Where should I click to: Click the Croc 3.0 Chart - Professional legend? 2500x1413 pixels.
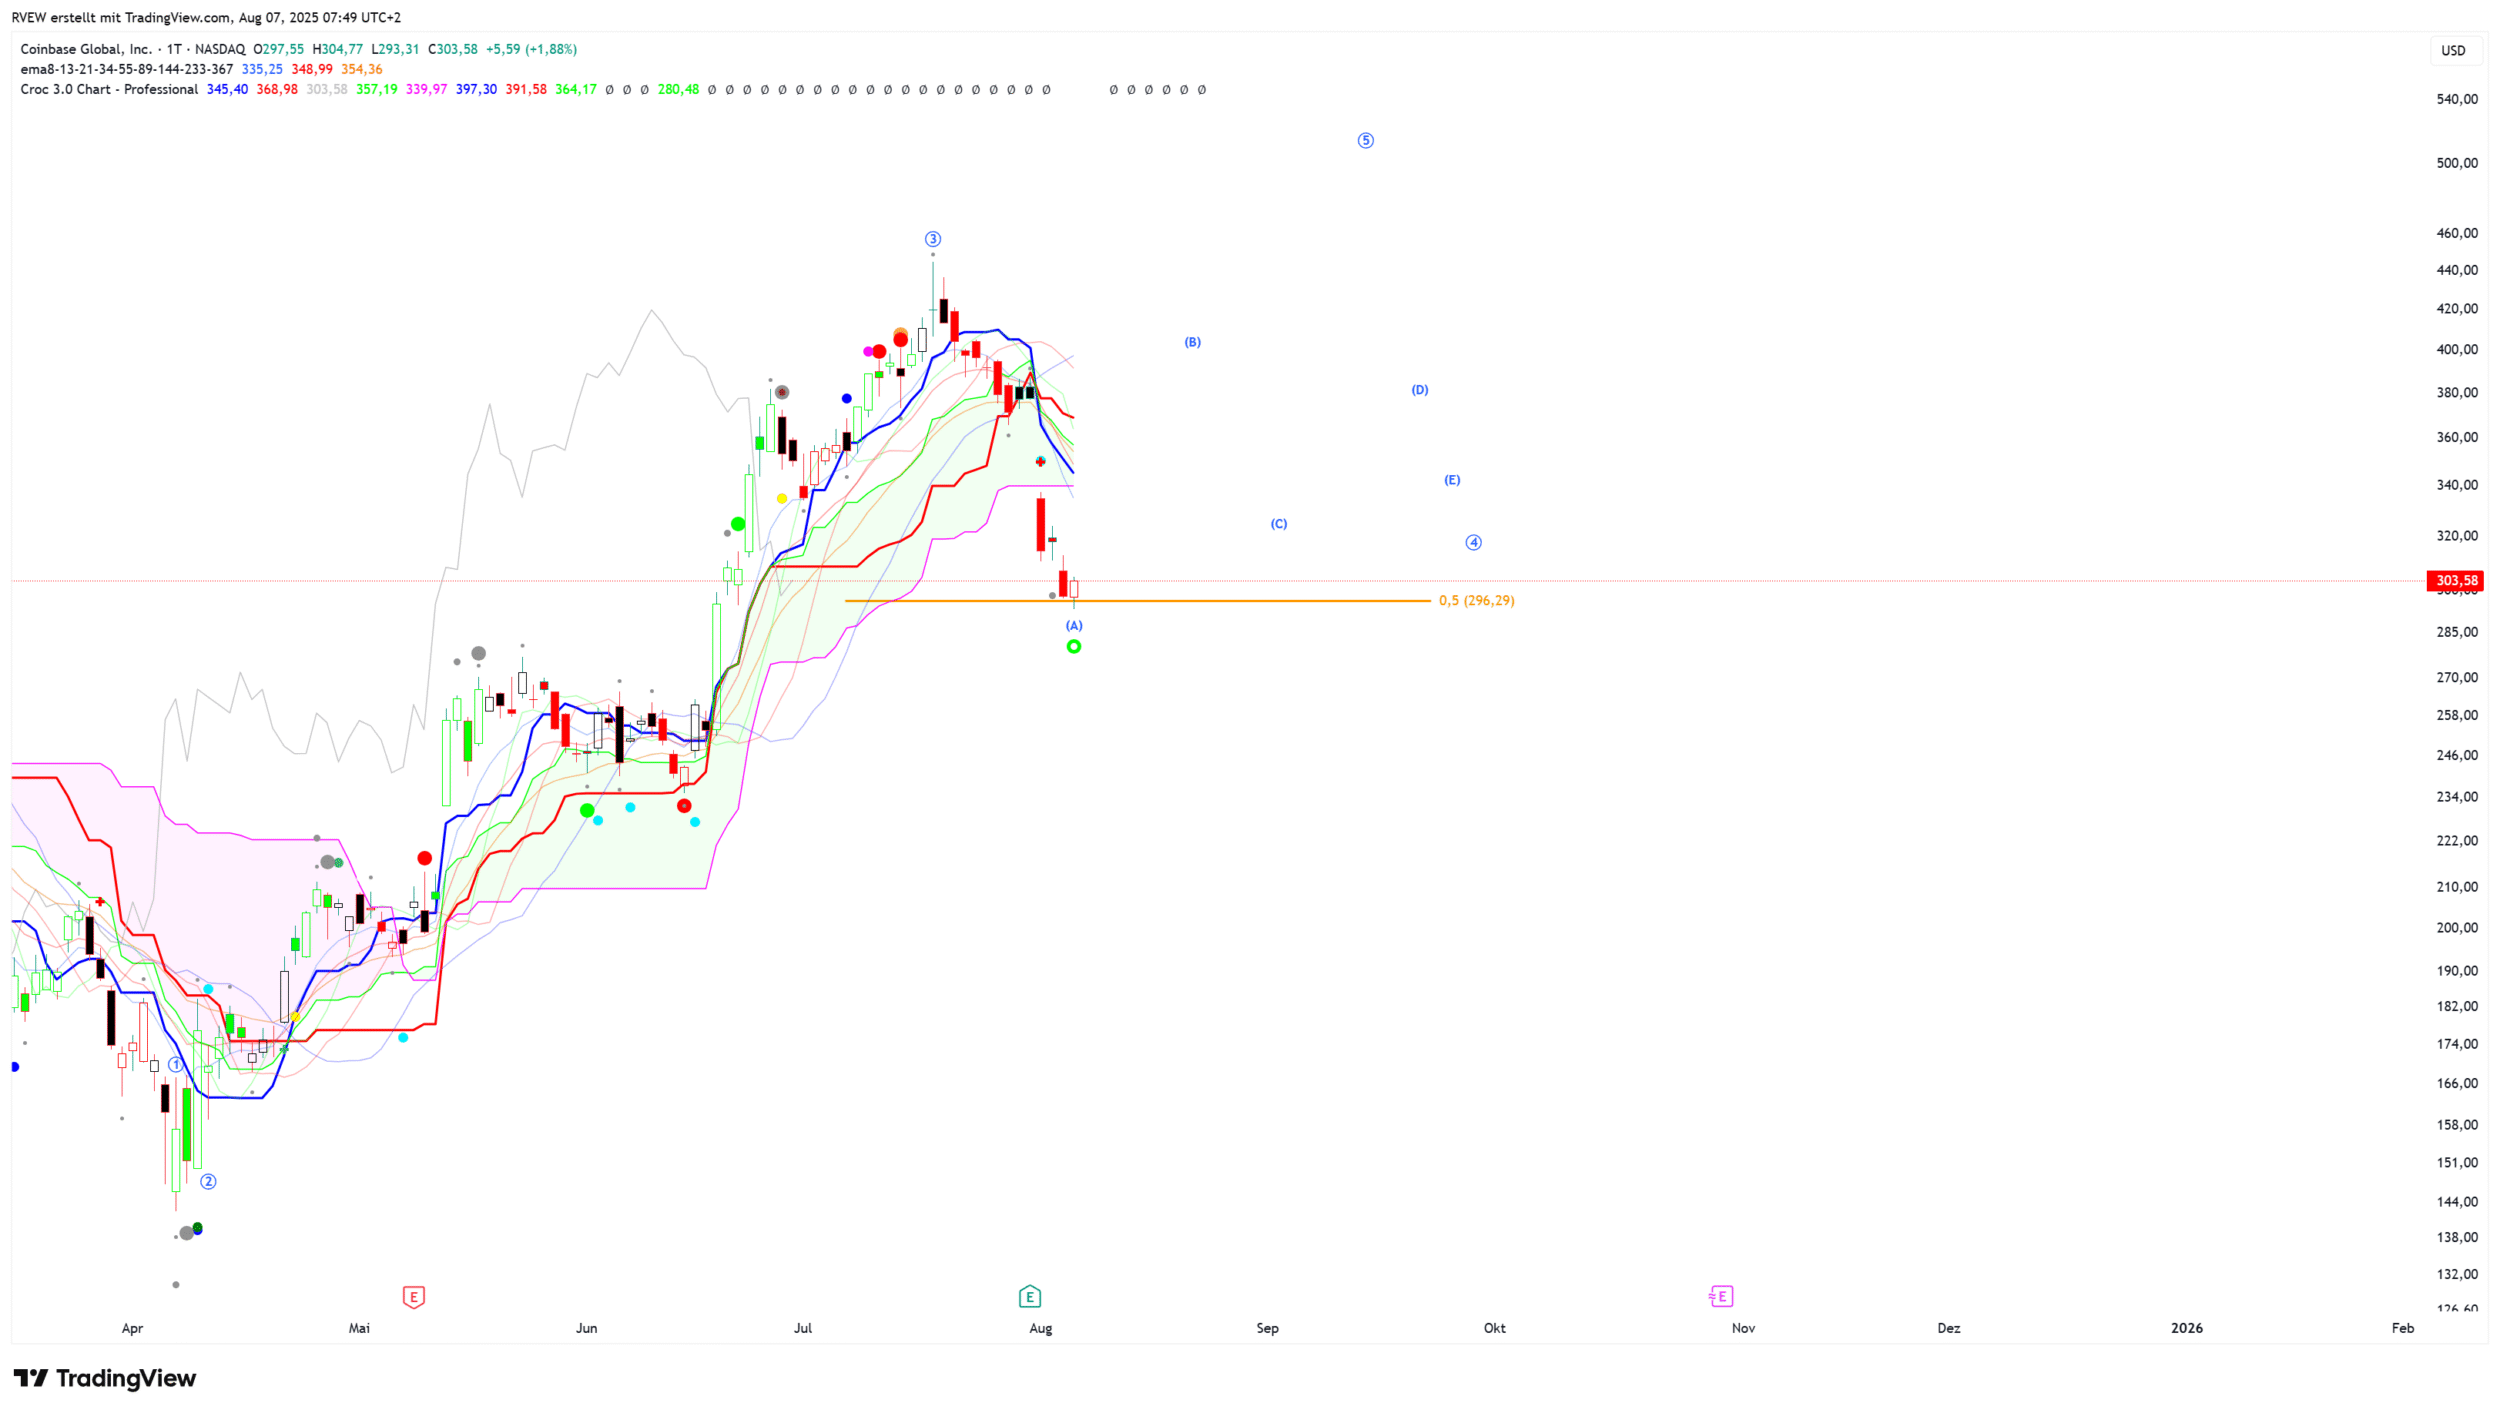(x=109, y=89)
